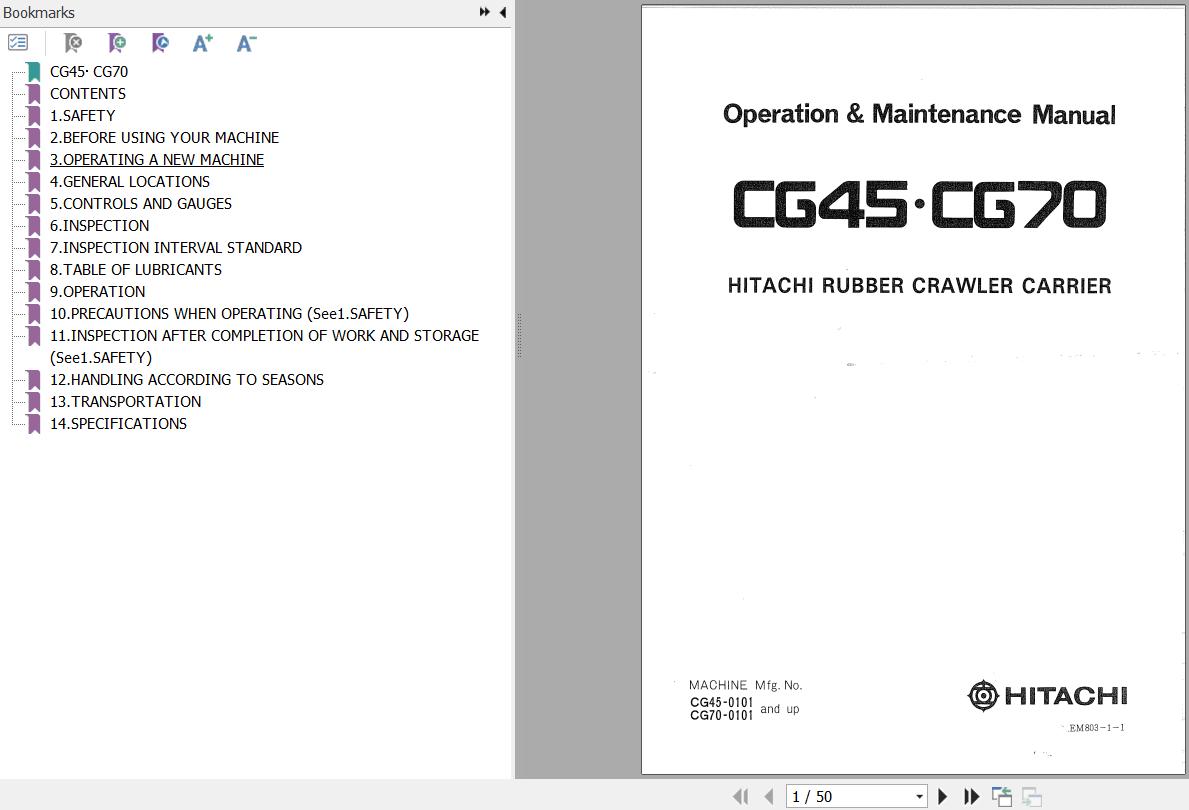Click the panel splitter handle between bookmarks and page

pyautogui.click(x=519, y=334)
